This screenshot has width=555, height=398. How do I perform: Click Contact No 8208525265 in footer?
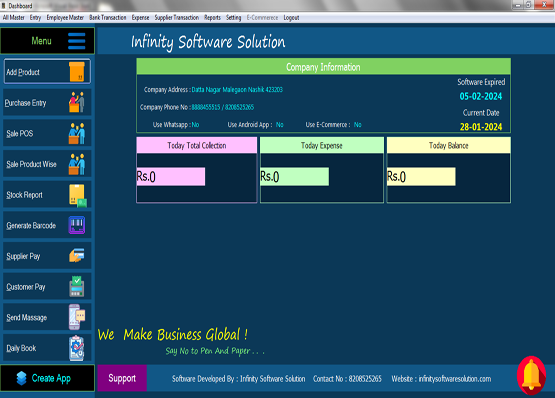pos(347,379)
